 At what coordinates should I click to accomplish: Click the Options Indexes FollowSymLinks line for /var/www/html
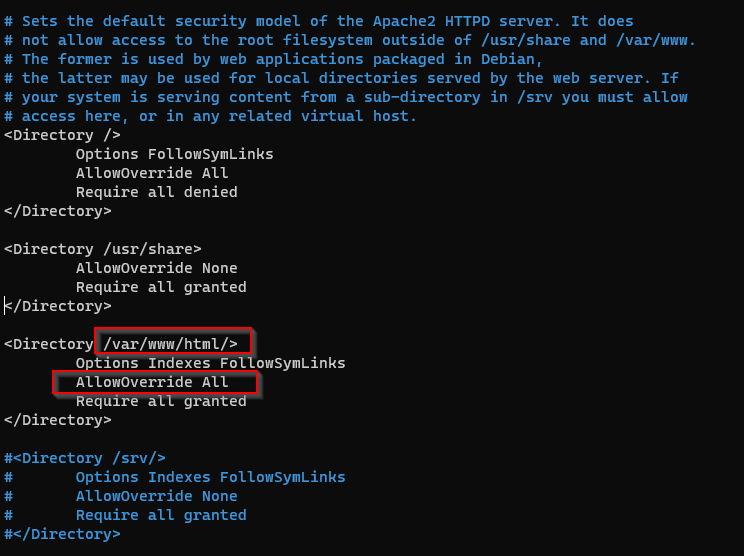(211, 363)
